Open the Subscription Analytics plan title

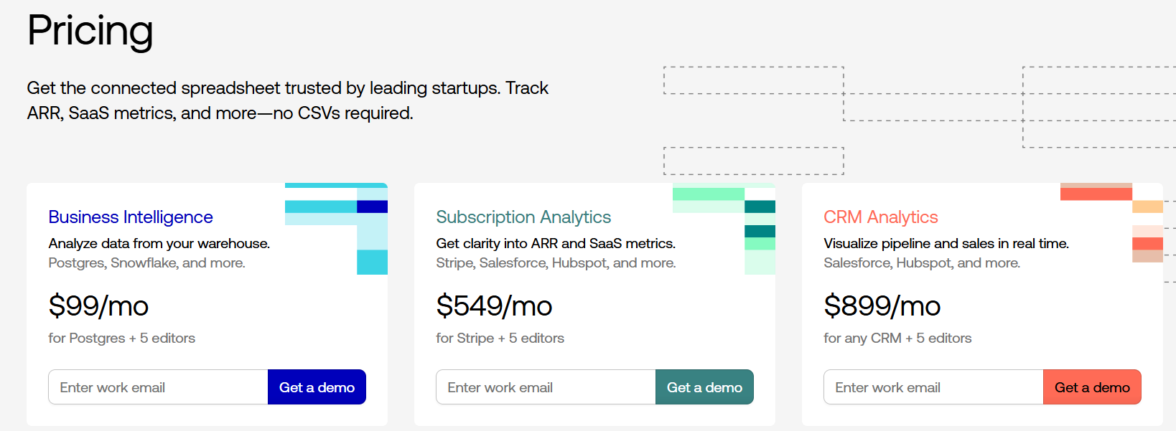tap(523, 217)
